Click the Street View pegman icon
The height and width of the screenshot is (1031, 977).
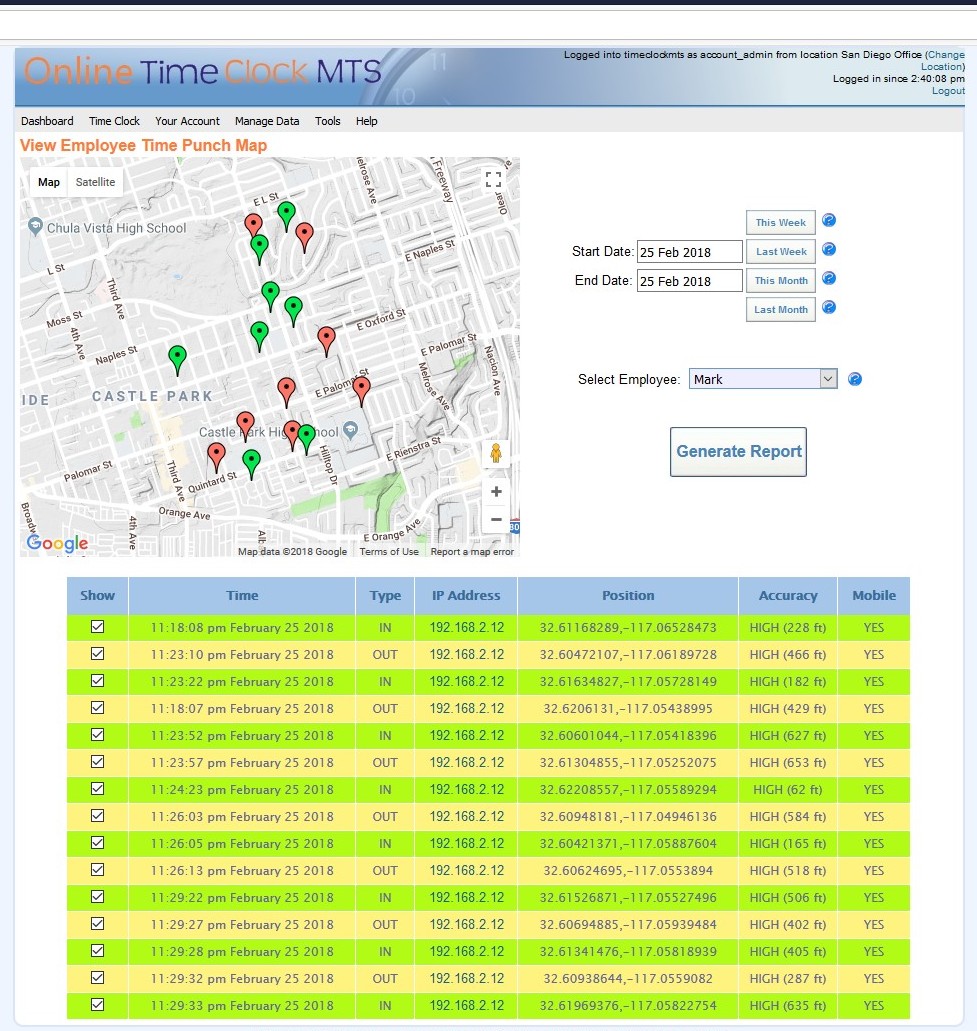(x=496, y=453)
